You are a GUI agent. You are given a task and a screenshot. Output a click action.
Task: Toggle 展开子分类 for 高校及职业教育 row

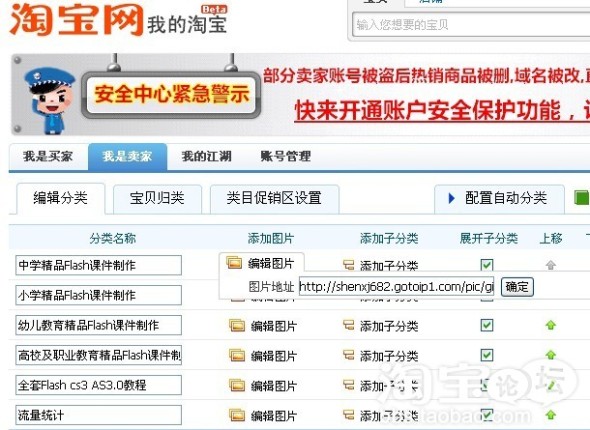point(487,355)
